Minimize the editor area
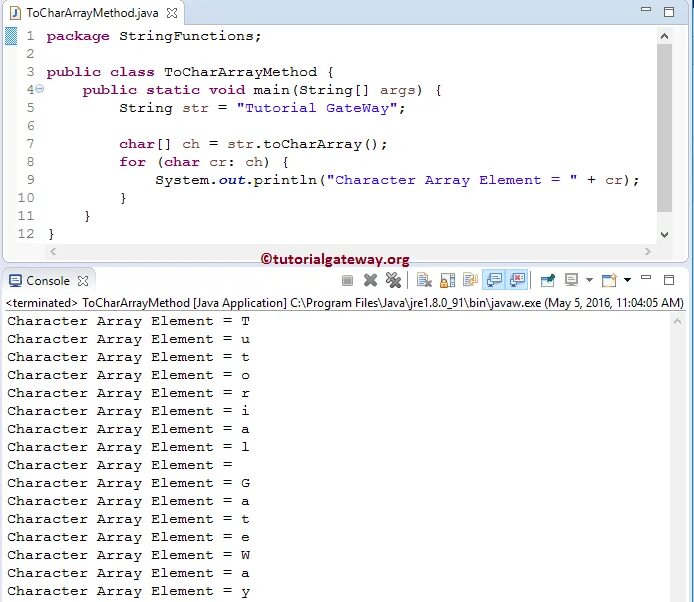Image resolution: width=694 pixels, height=602 pixels. [x=646, y=9]
